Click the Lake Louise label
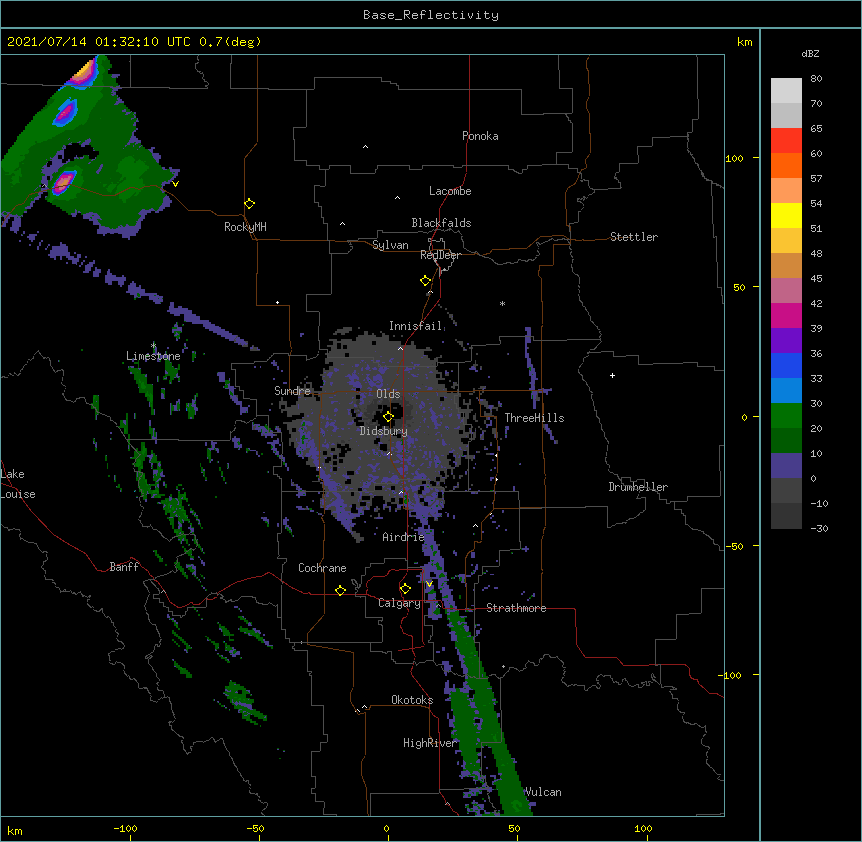This screenshot has height=842, width=862. click(18, 484)
